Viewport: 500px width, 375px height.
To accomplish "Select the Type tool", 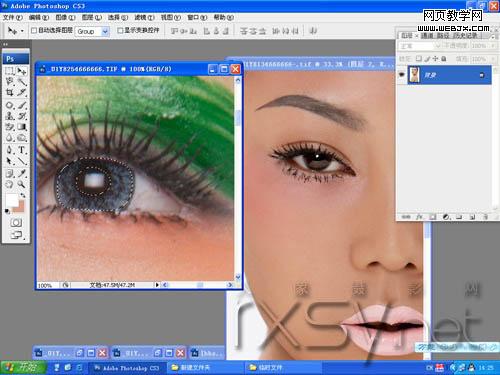I will pyautogui.click(x=22, y=150).
